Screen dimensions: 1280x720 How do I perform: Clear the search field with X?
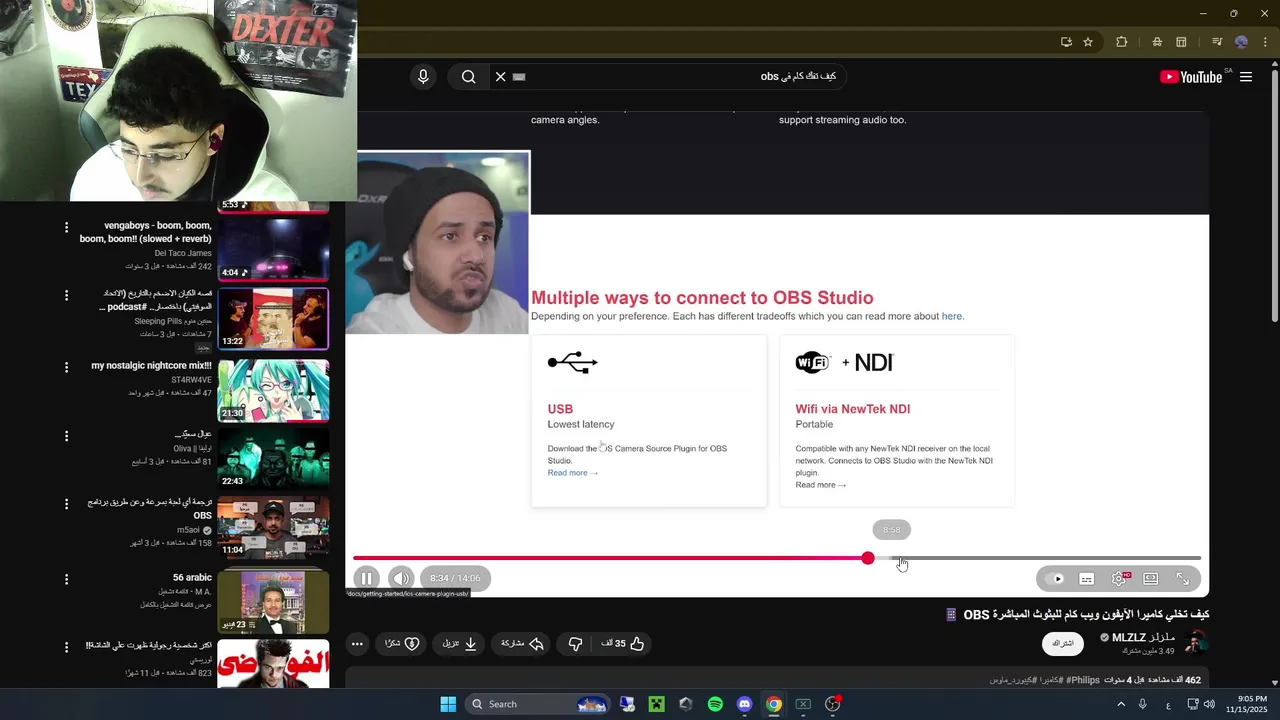[x=501, y=77]
